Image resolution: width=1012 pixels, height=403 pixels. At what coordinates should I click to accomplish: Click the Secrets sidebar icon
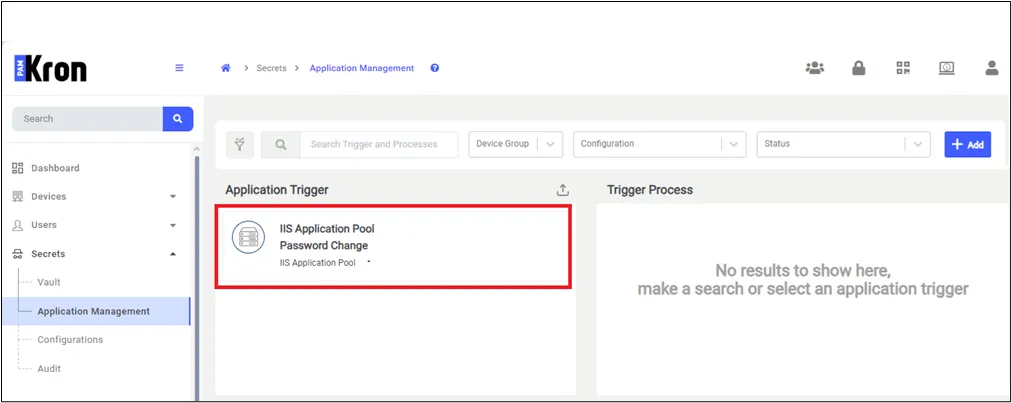point(18,254)
